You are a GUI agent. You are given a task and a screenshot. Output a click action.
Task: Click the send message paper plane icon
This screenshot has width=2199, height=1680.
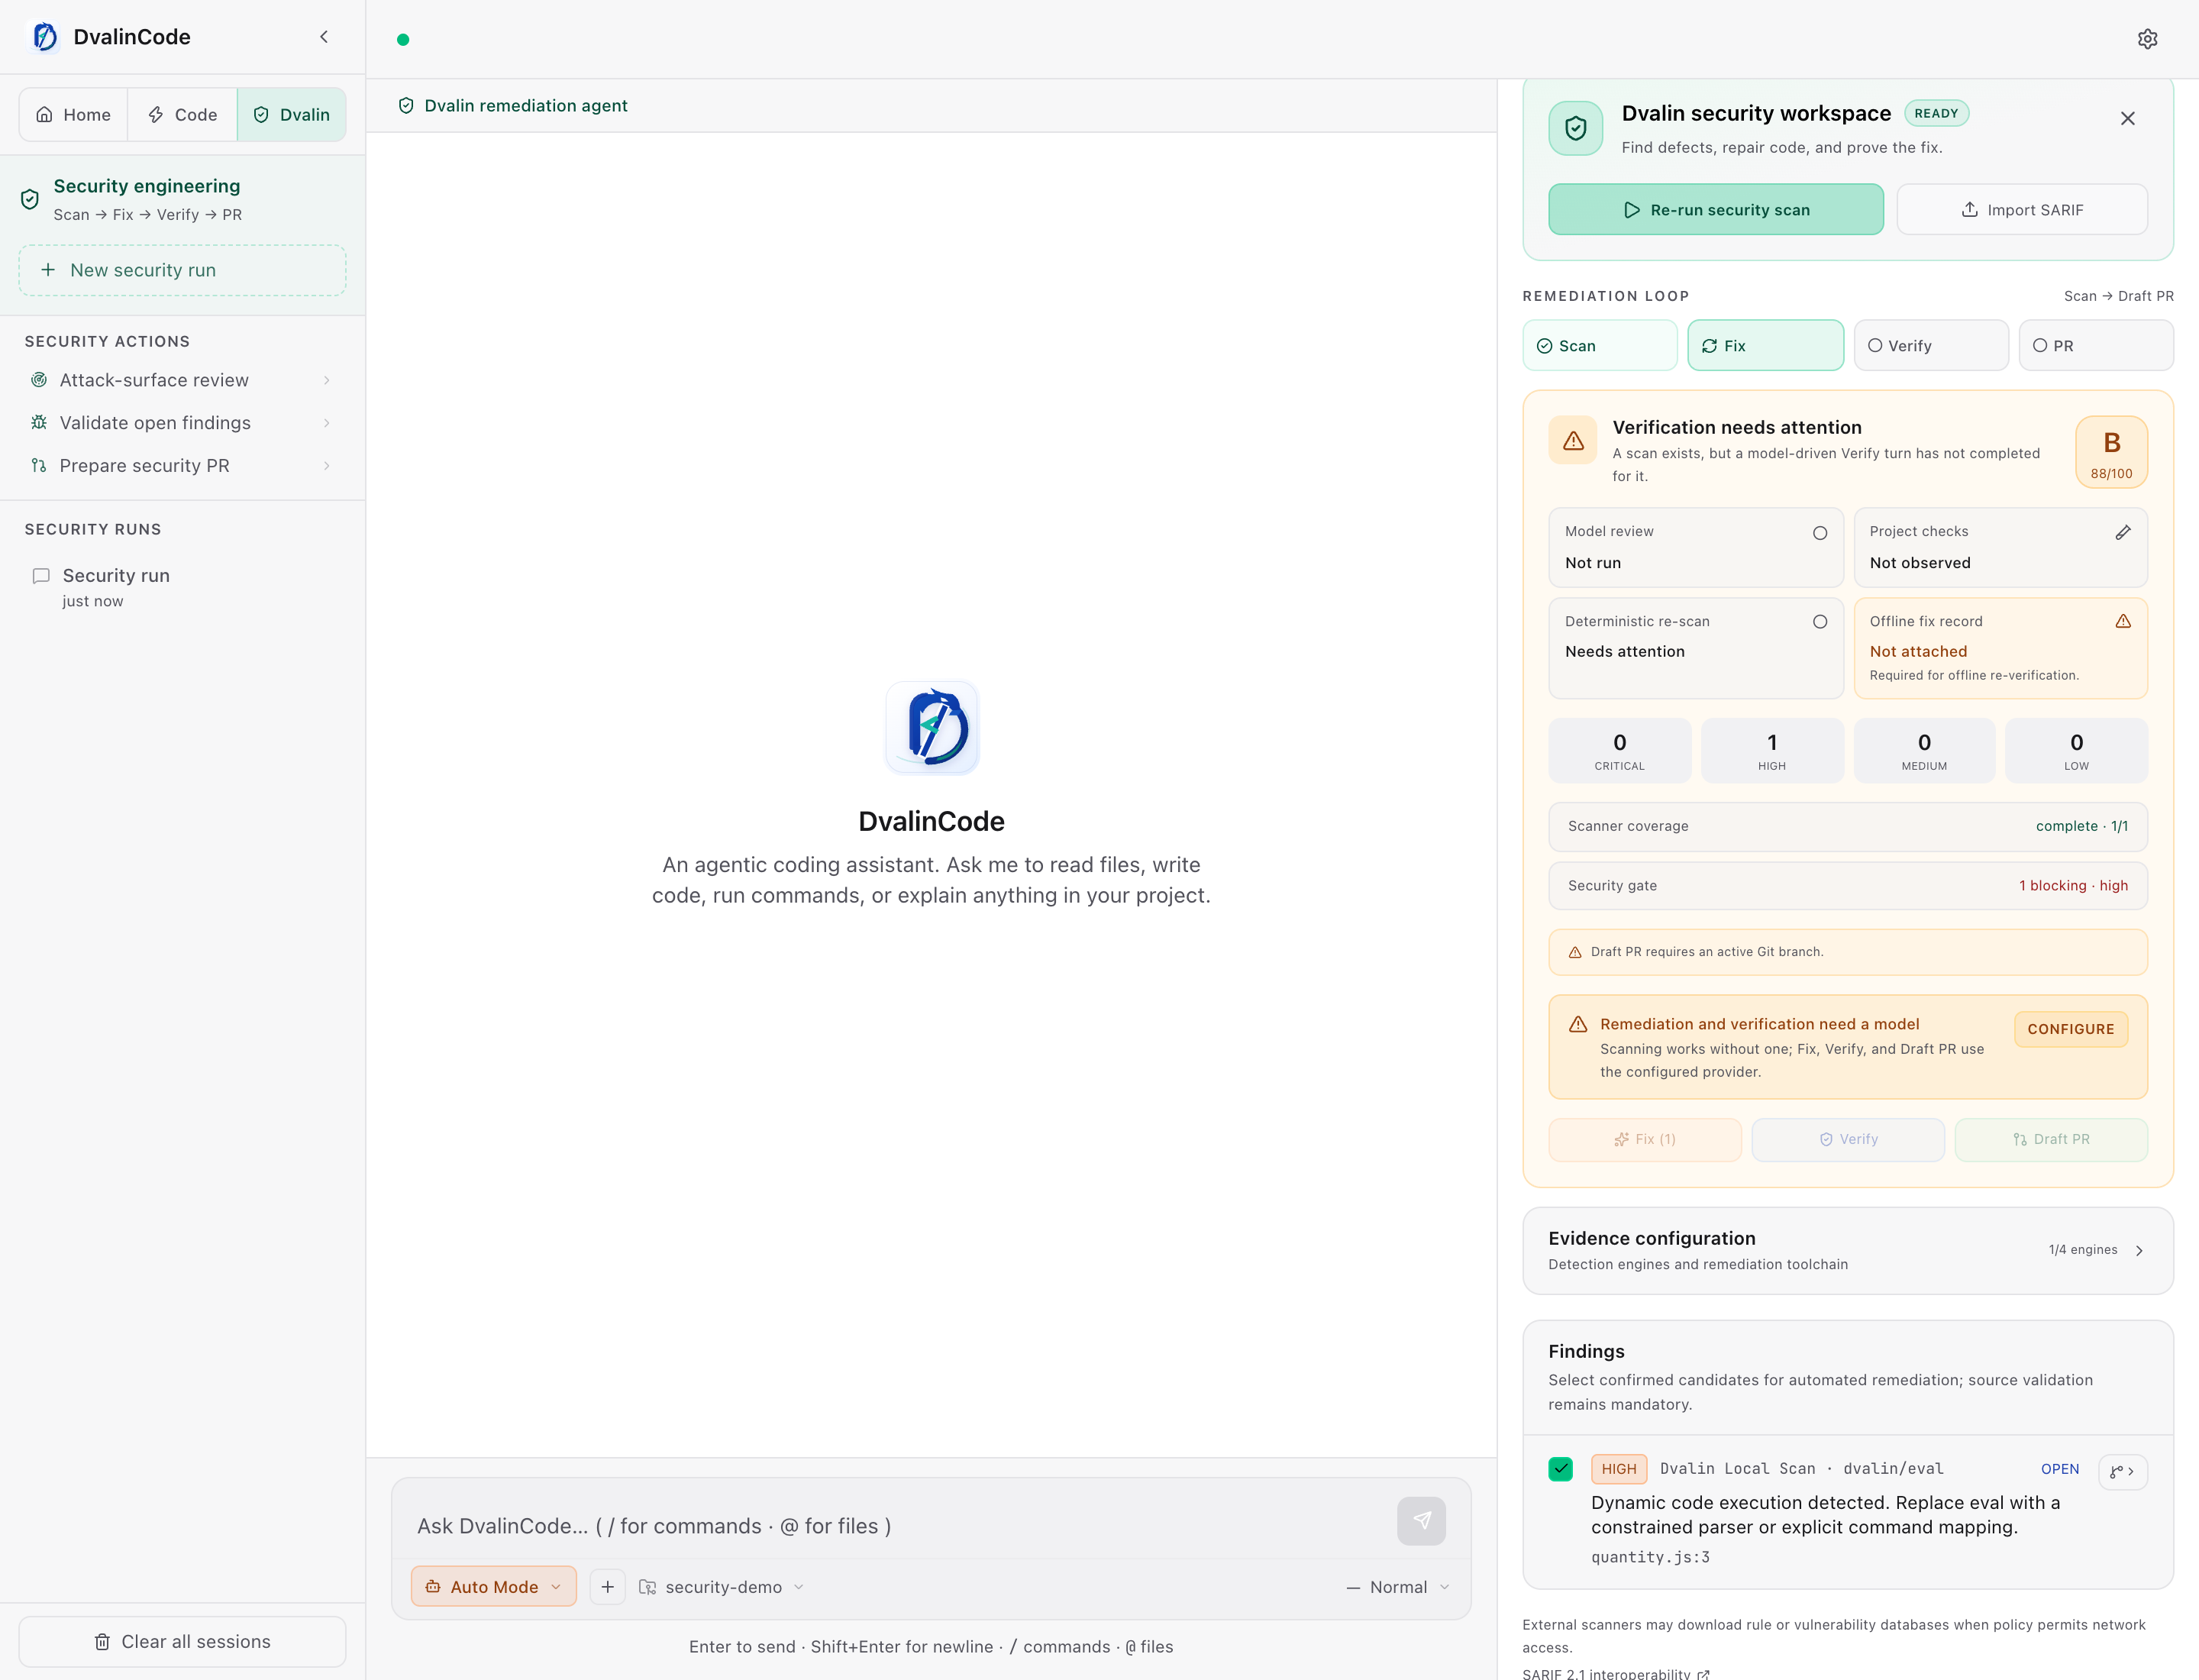click(x=1421, y=1520)
